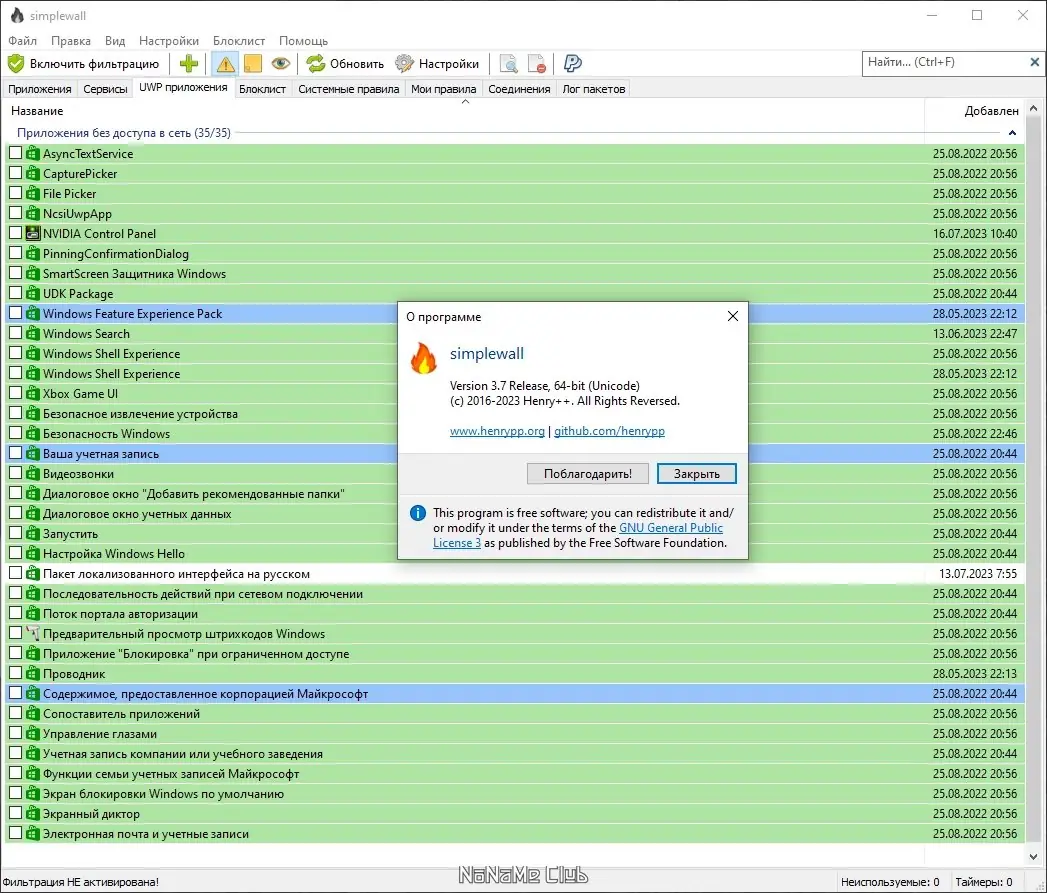Open the github.com/henrypp link
Image resolution: width=1047 pixels, height=893 pixels.
pos(609,431)
